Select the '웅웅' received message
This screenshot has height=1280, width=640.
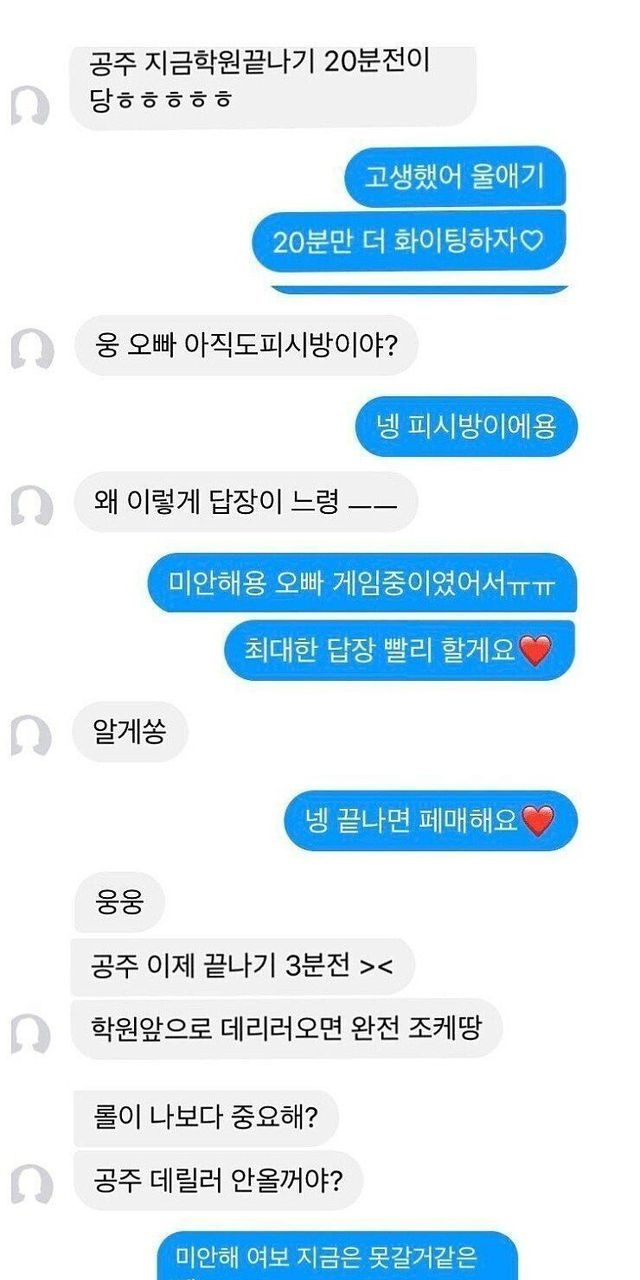(x=117, y=906)
